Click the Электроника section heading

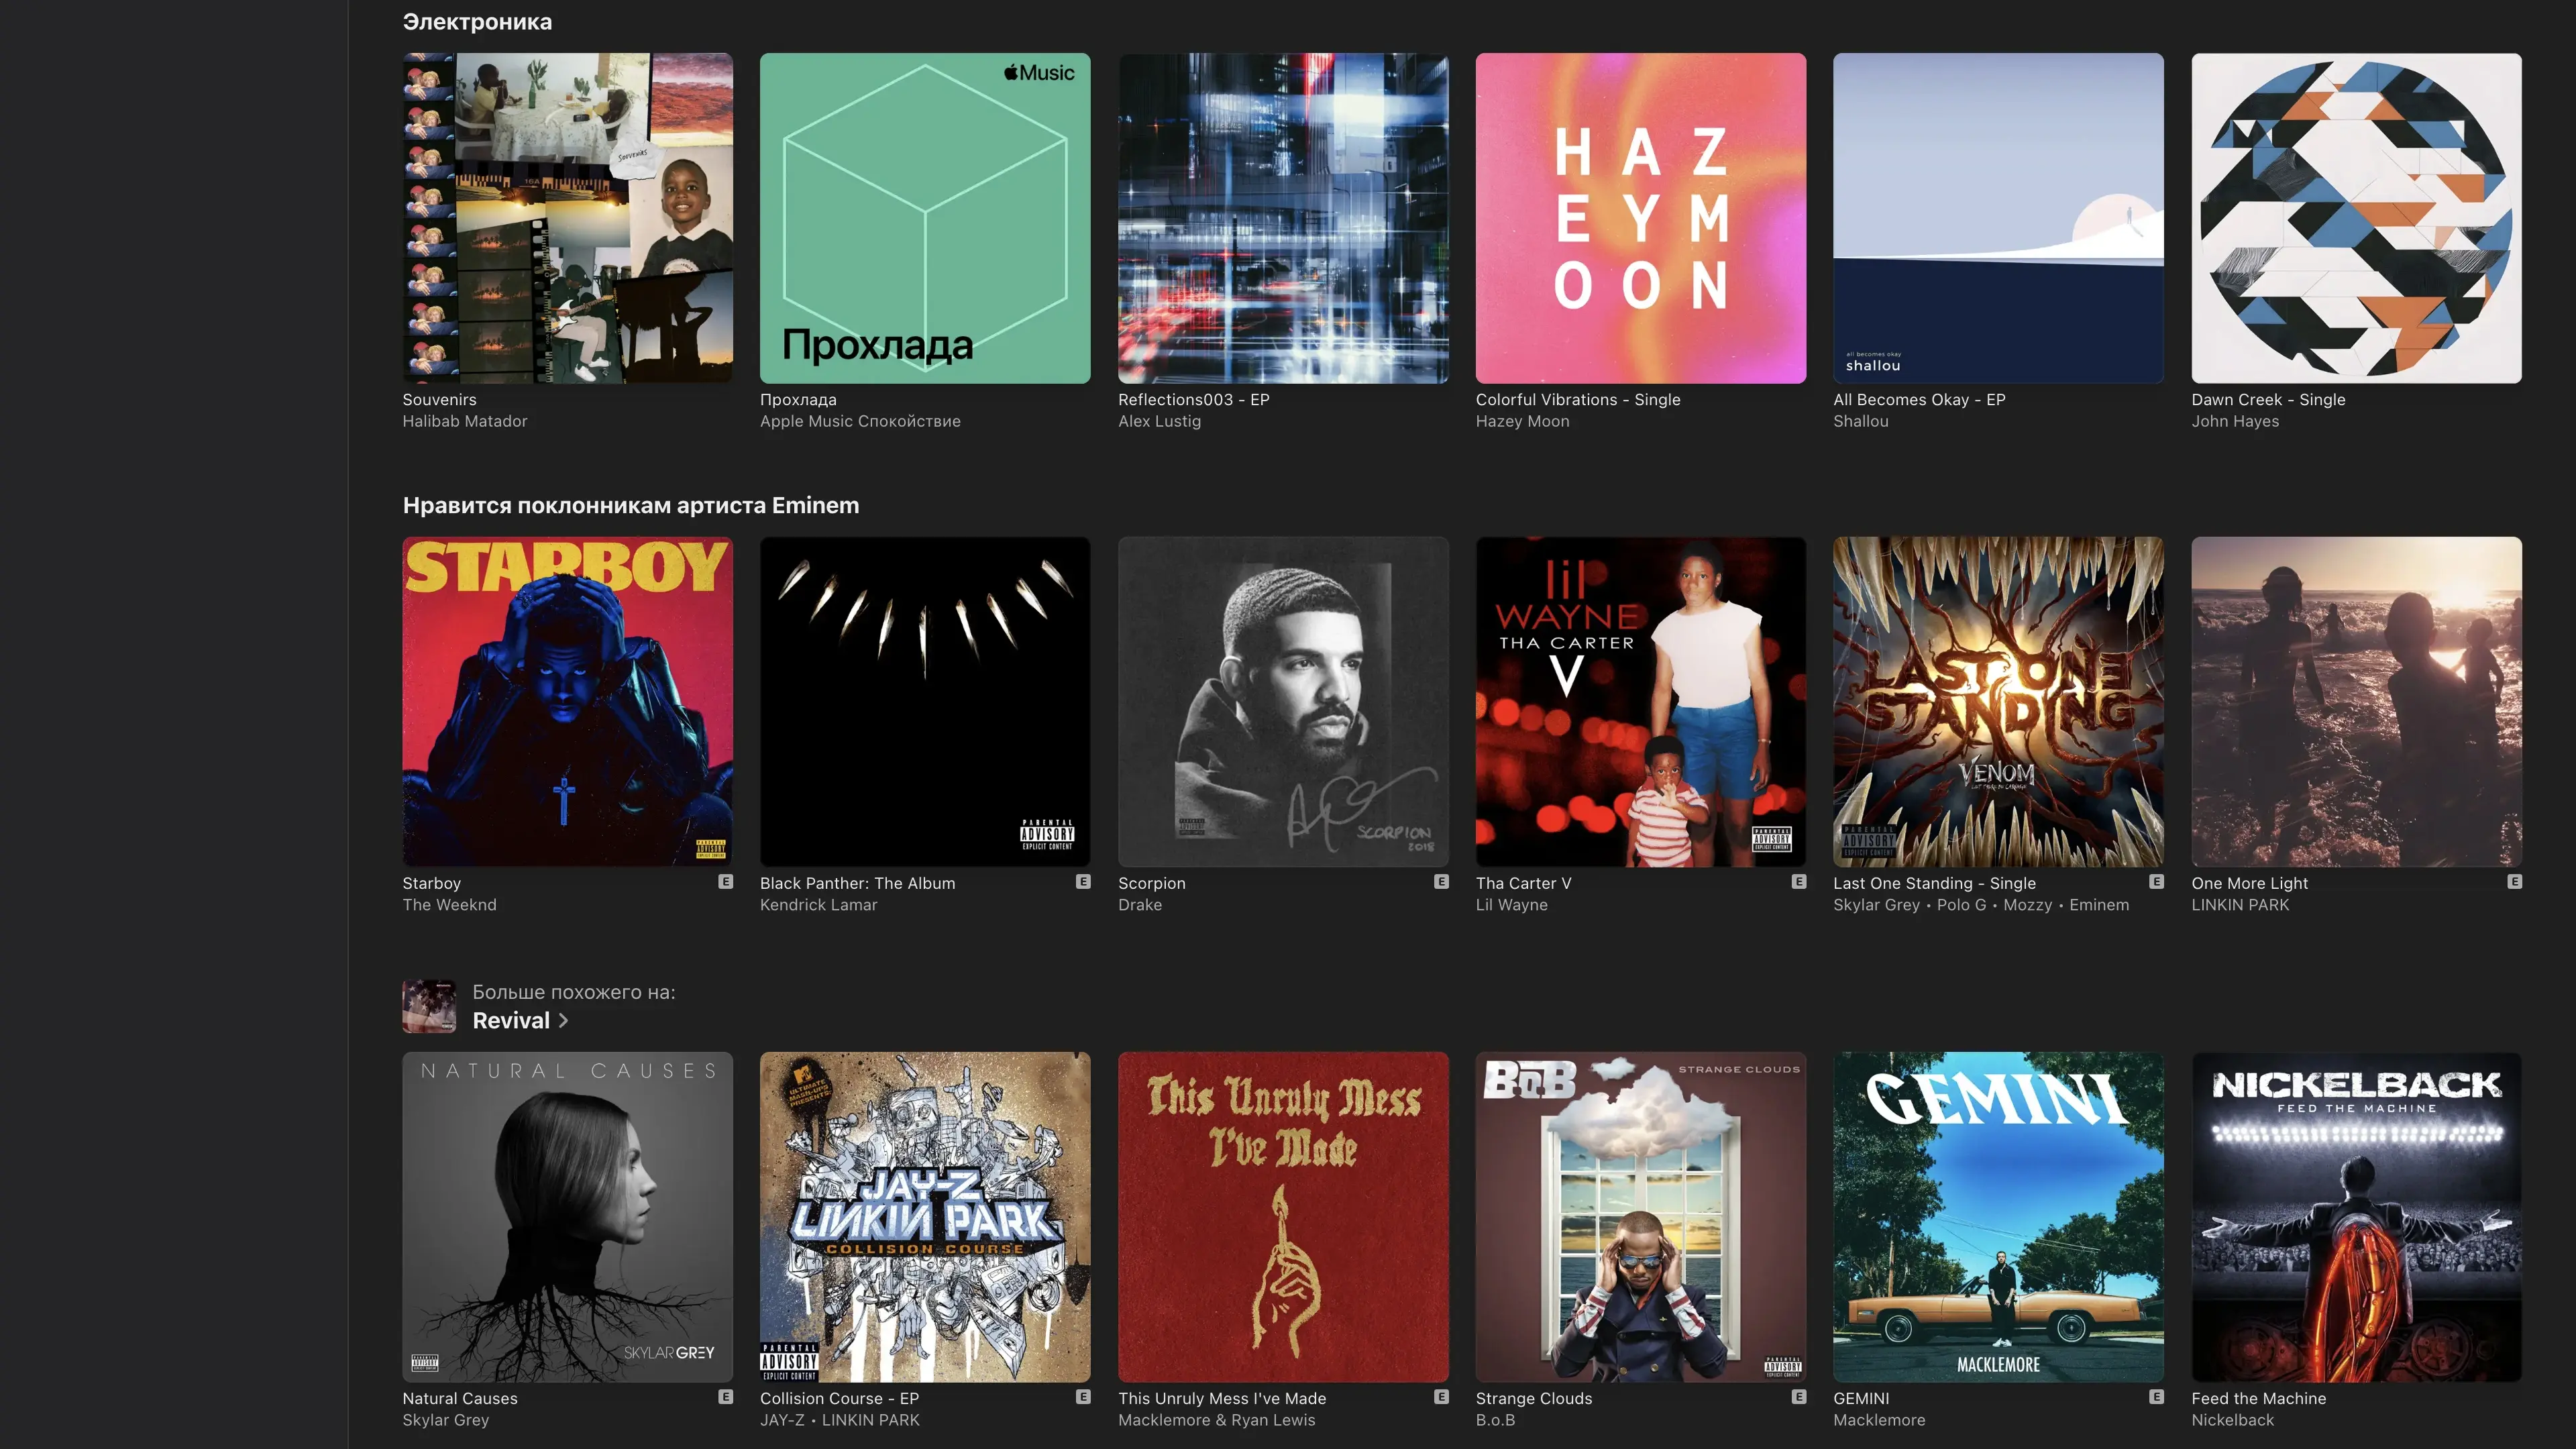coord(477,22)
